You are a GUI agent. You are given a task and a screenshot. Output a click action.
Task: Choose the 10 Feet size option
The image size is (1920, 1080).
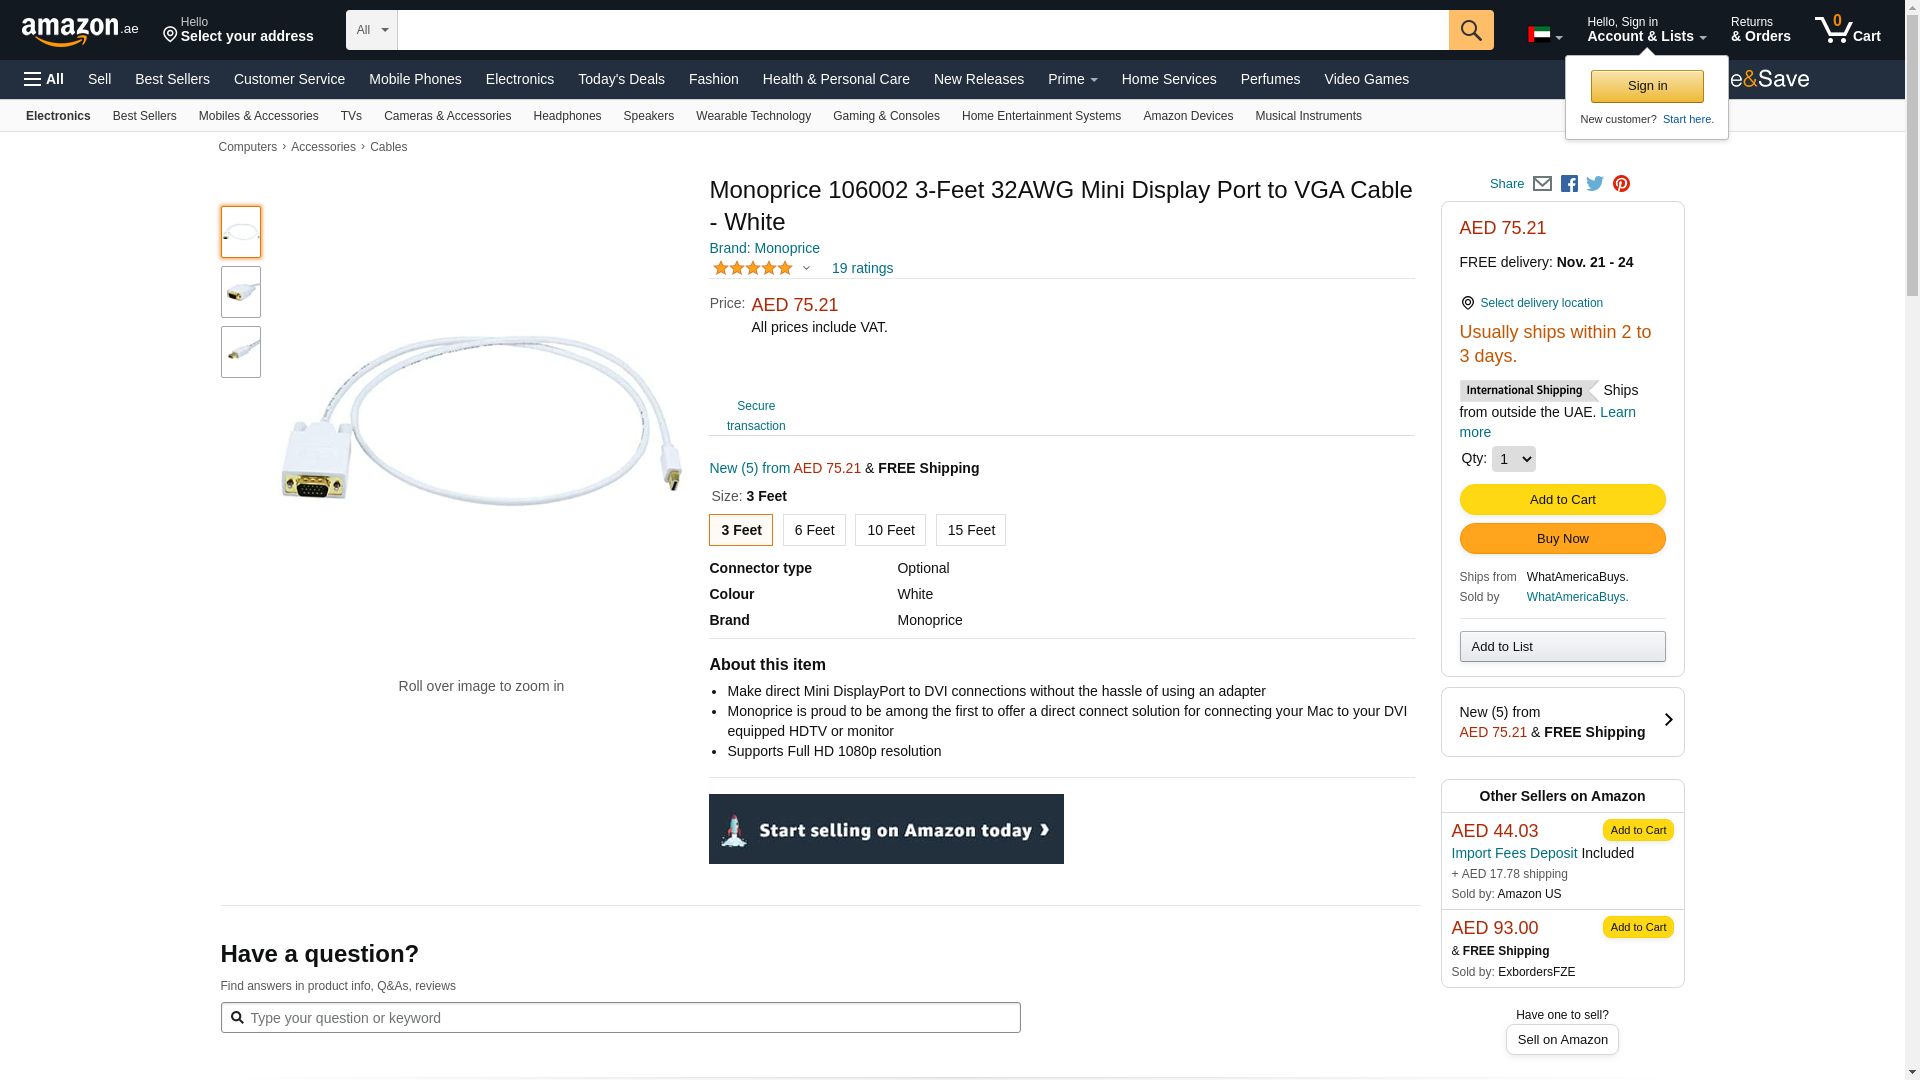(890, 530)
